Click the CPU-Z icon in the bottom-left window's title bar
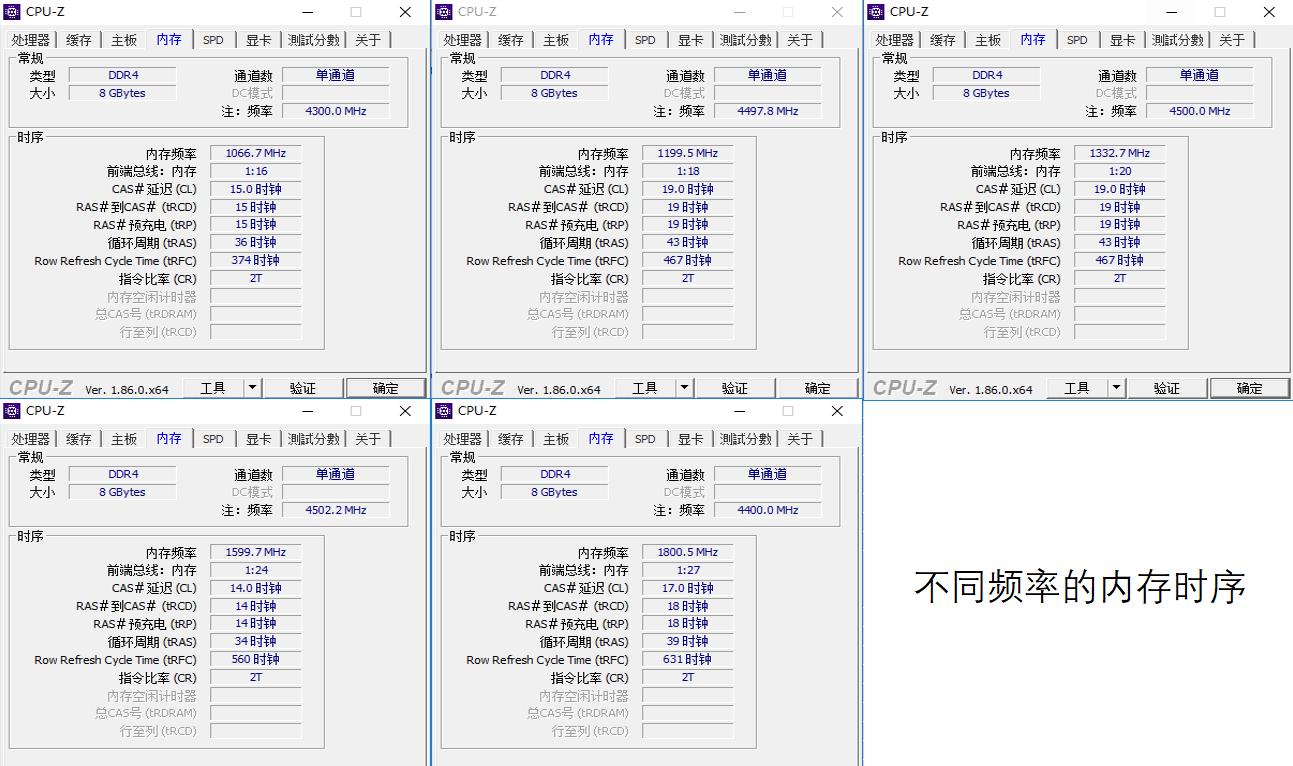1293x766 pixels. click(11, 410)
